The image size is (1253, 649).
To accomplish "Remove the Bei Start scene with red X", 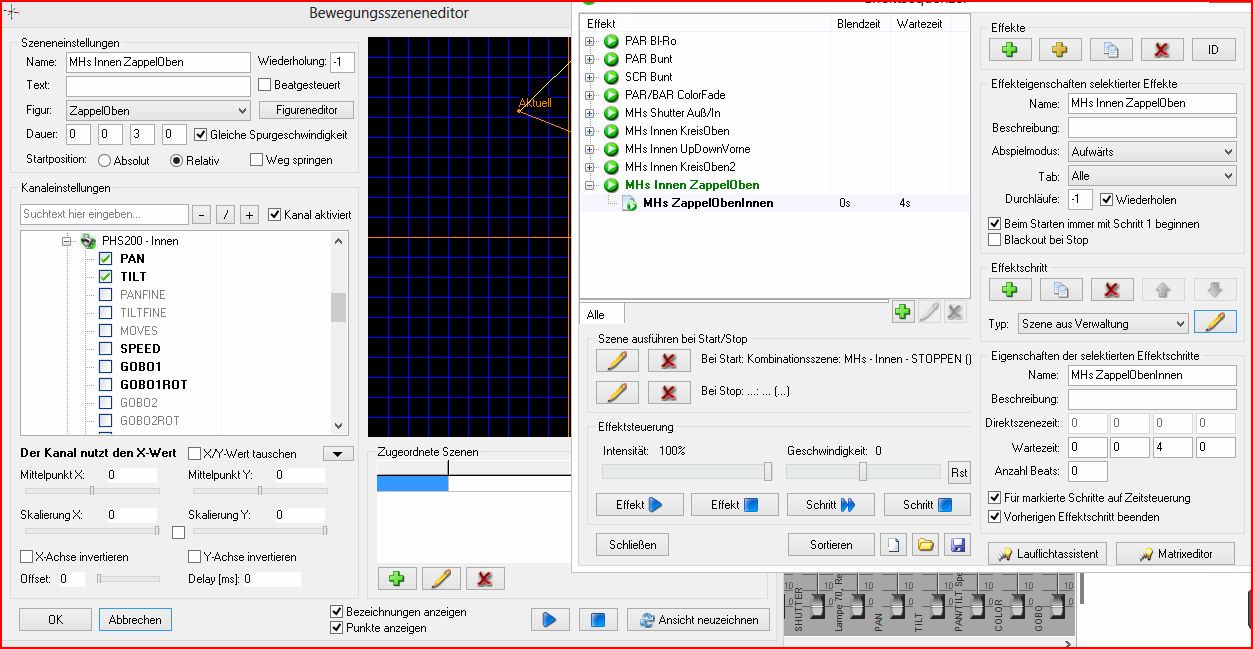I will pyautogui.click(x=669, y=360).
